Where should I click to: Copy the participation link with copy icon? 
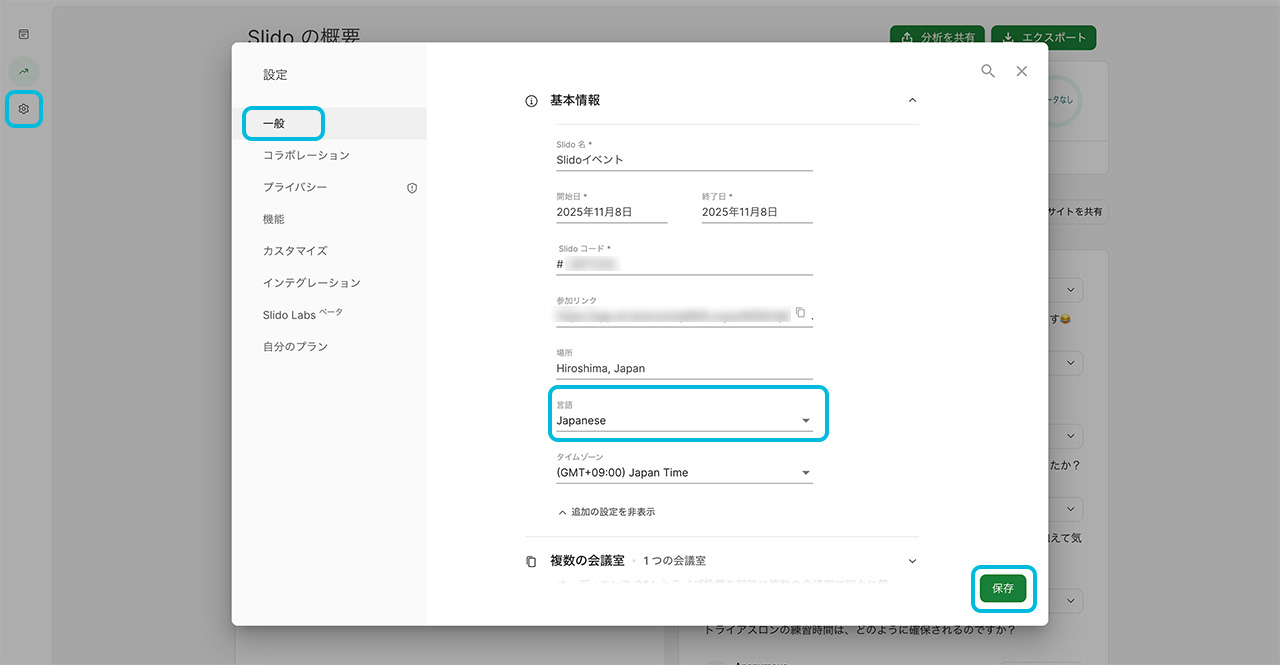800,313
